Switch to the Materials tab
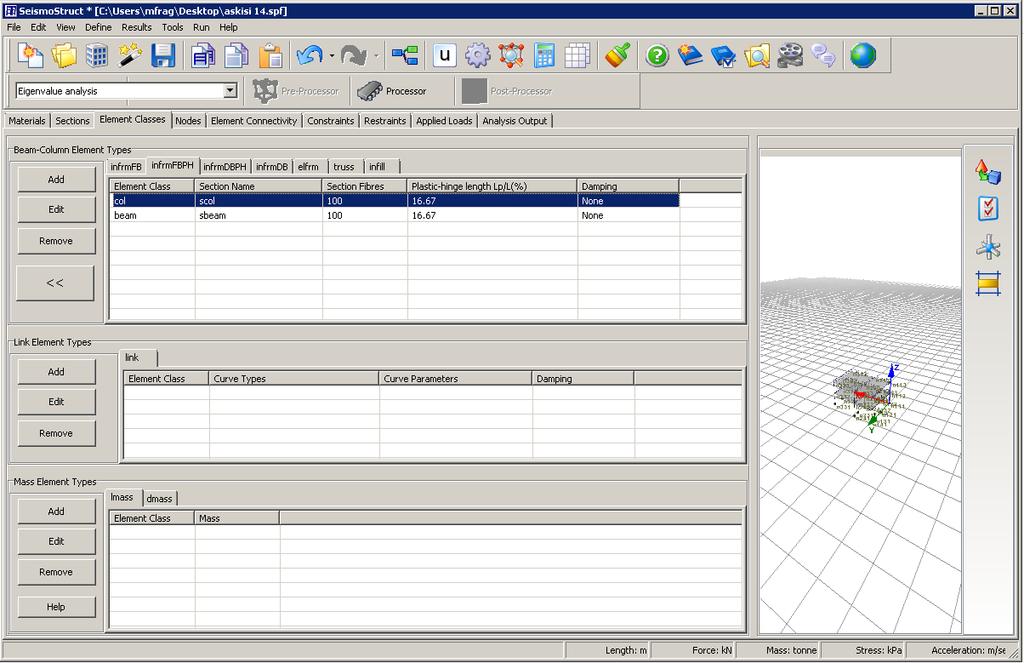 [x=27, y=121]
